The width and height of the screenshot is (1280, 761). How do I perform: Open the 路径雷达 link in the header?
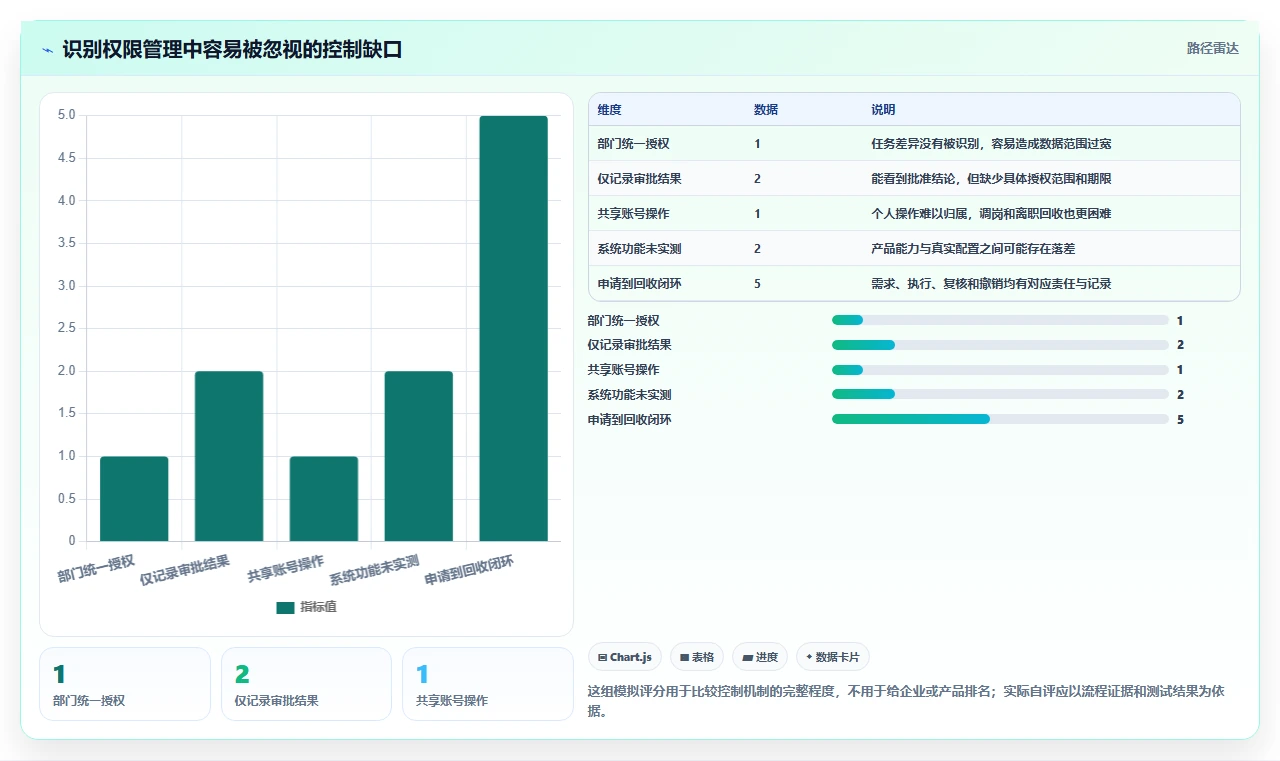(1212, 48)
